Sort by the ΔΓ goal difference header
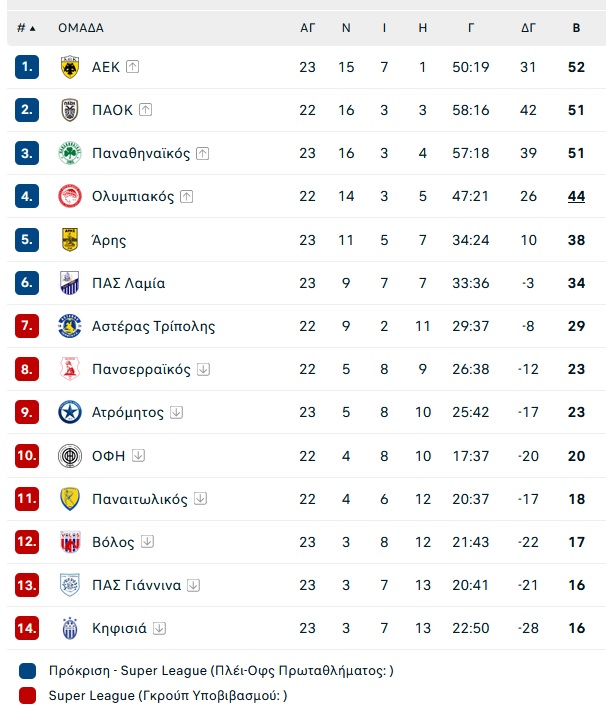This screenshot has width=606, height=724. 528,28
